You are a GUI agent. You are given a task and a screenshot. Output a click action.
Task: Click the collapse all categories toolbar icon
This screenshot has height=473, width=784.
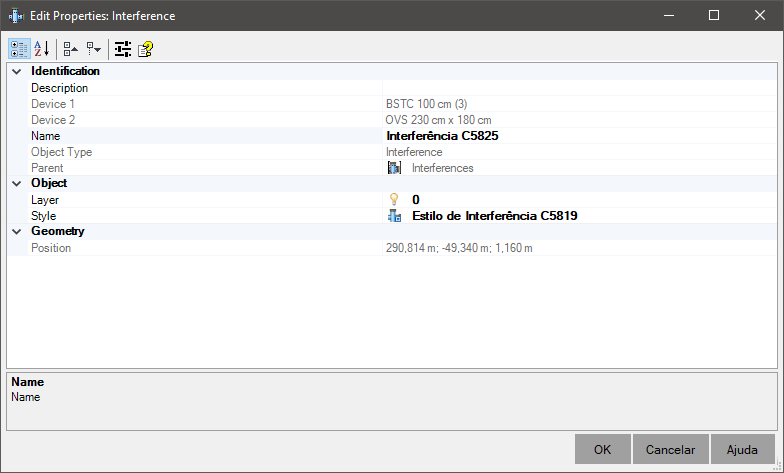[x=70, y=49]
